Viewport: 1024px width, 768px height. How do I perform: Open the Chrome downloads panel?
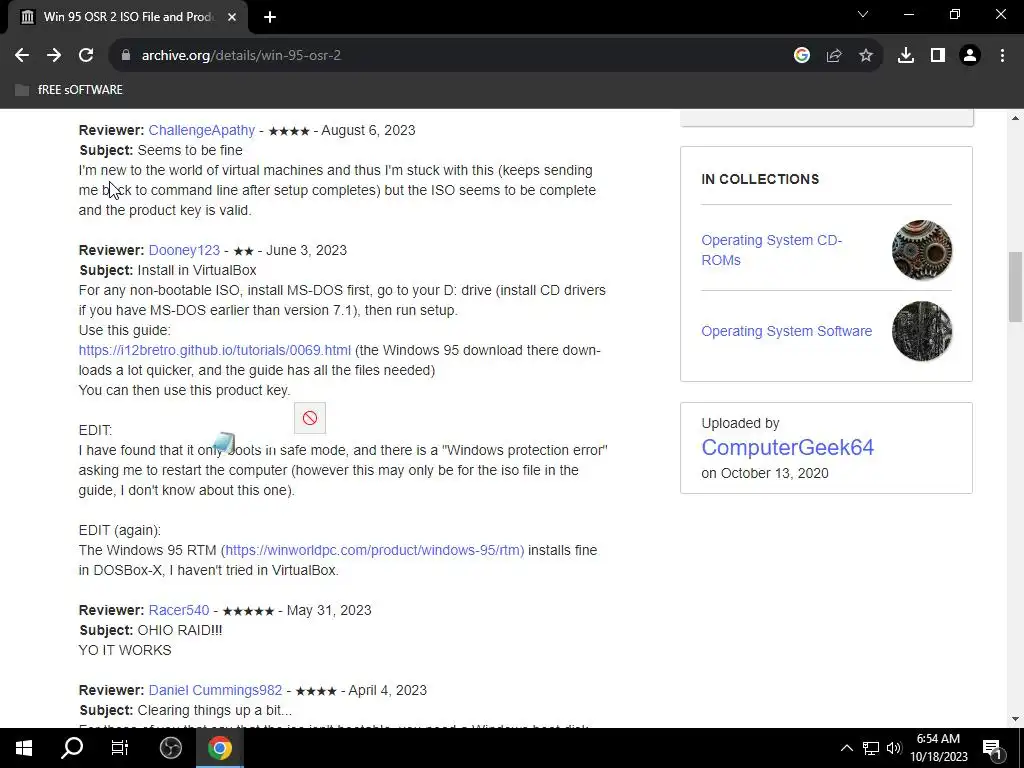click(906, 56)
